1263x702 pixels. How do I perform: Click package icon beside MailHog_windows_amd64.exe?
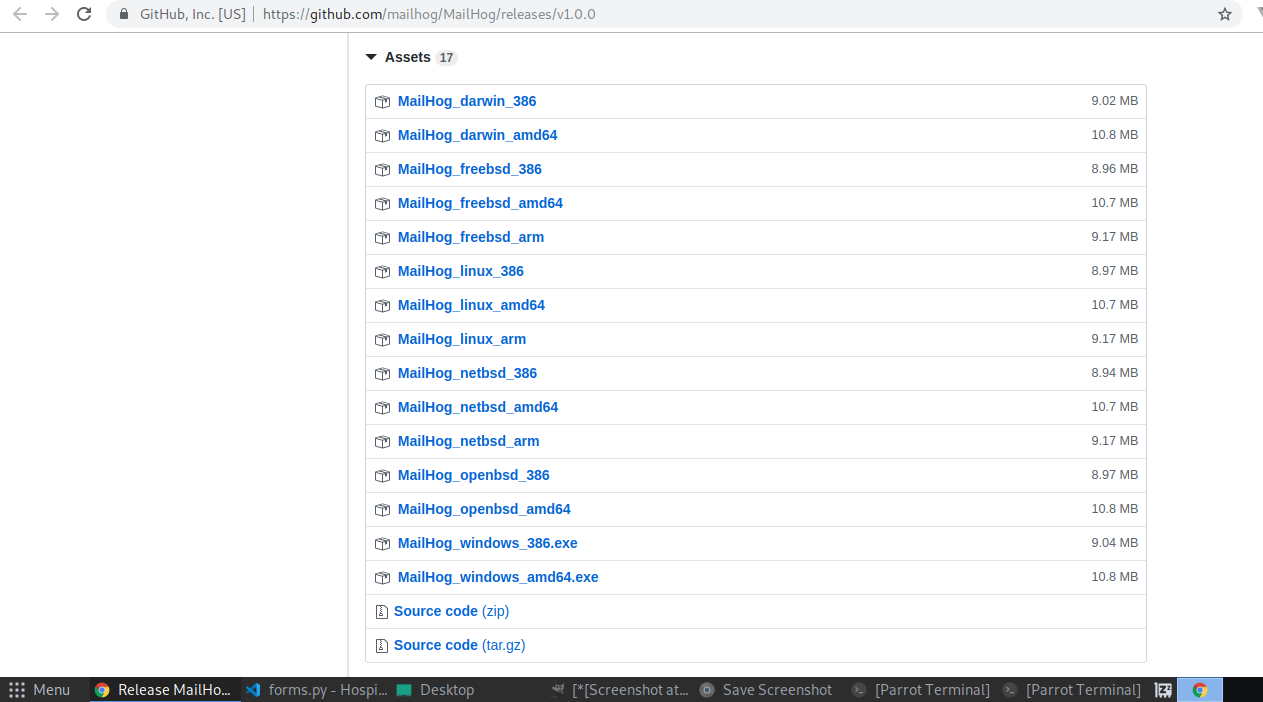pos(382,578)
